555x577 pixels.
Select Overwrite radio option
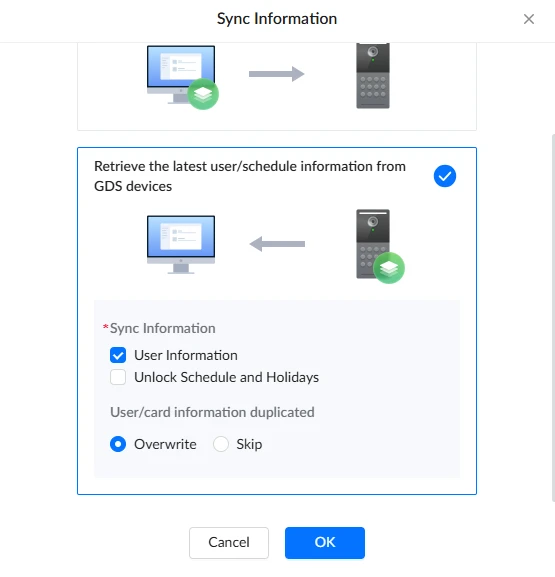(118, 444)
